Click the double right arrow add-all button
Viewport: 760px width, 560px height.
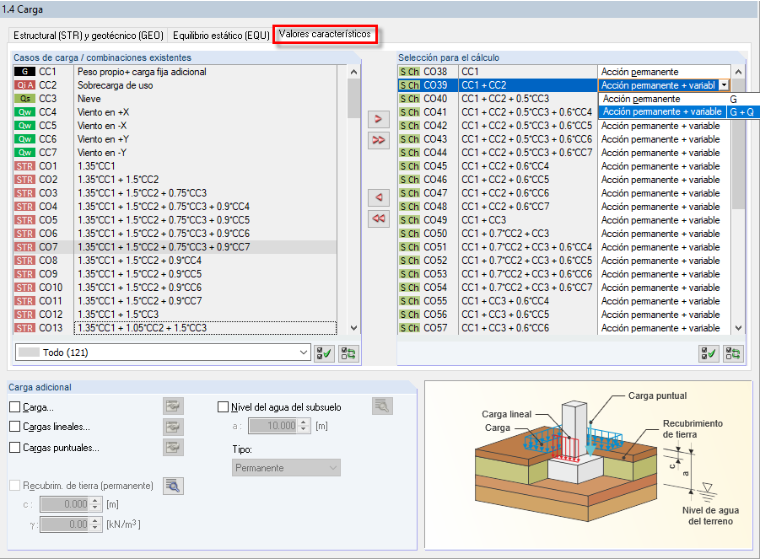tap(379, 140)
